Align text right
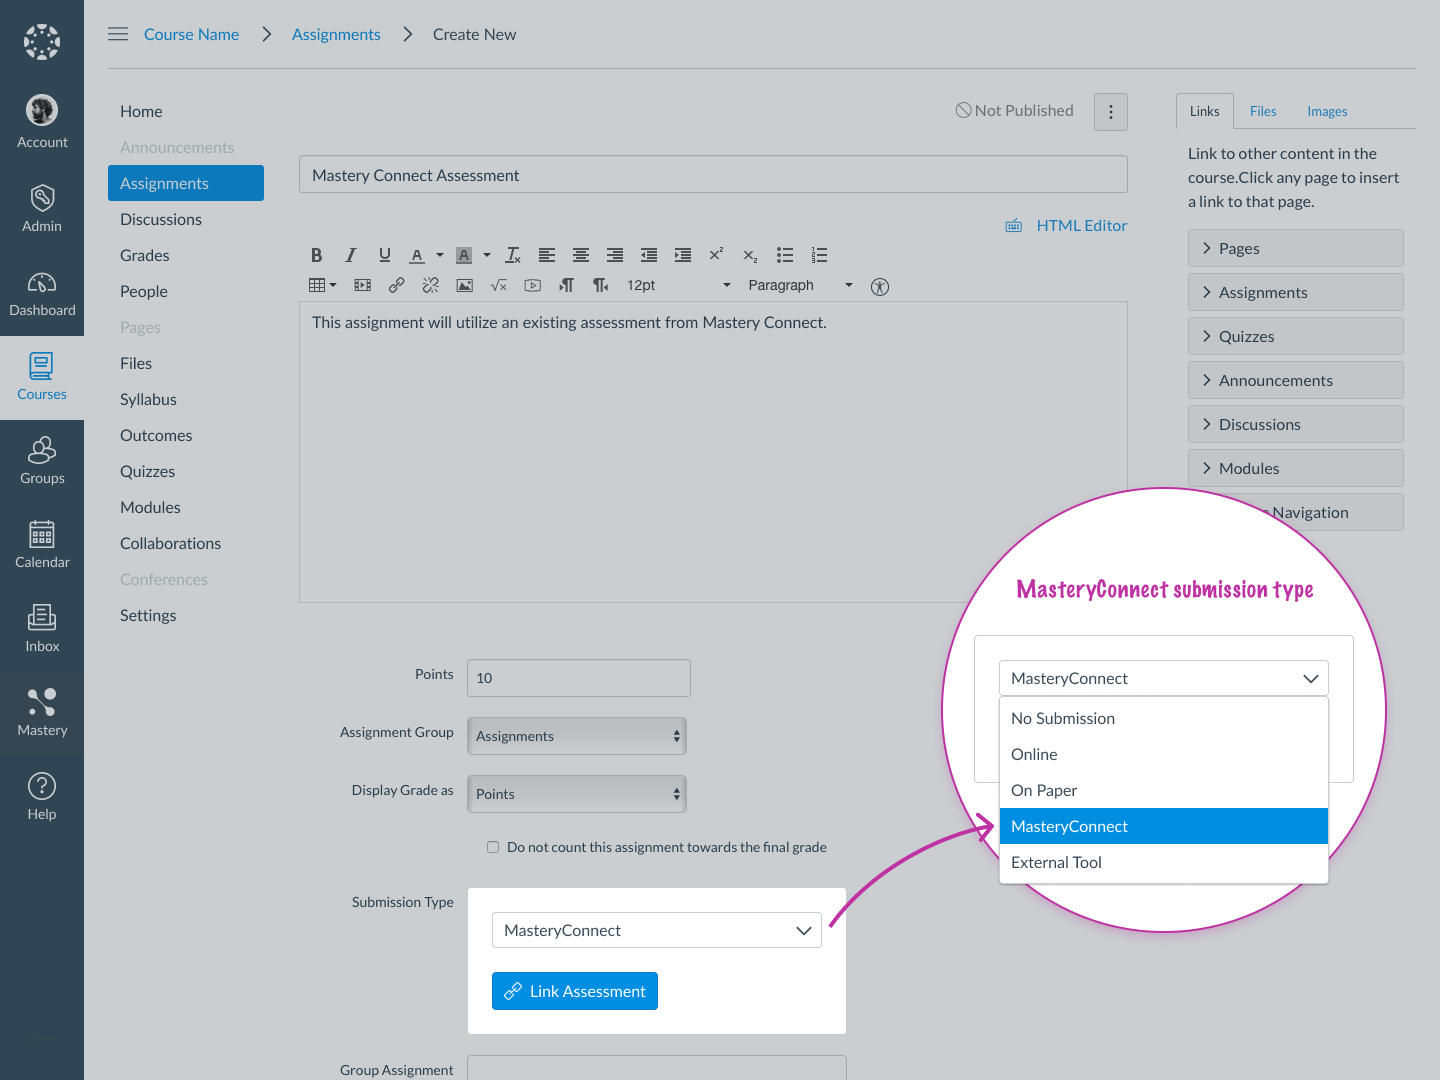 coord(614,255)
